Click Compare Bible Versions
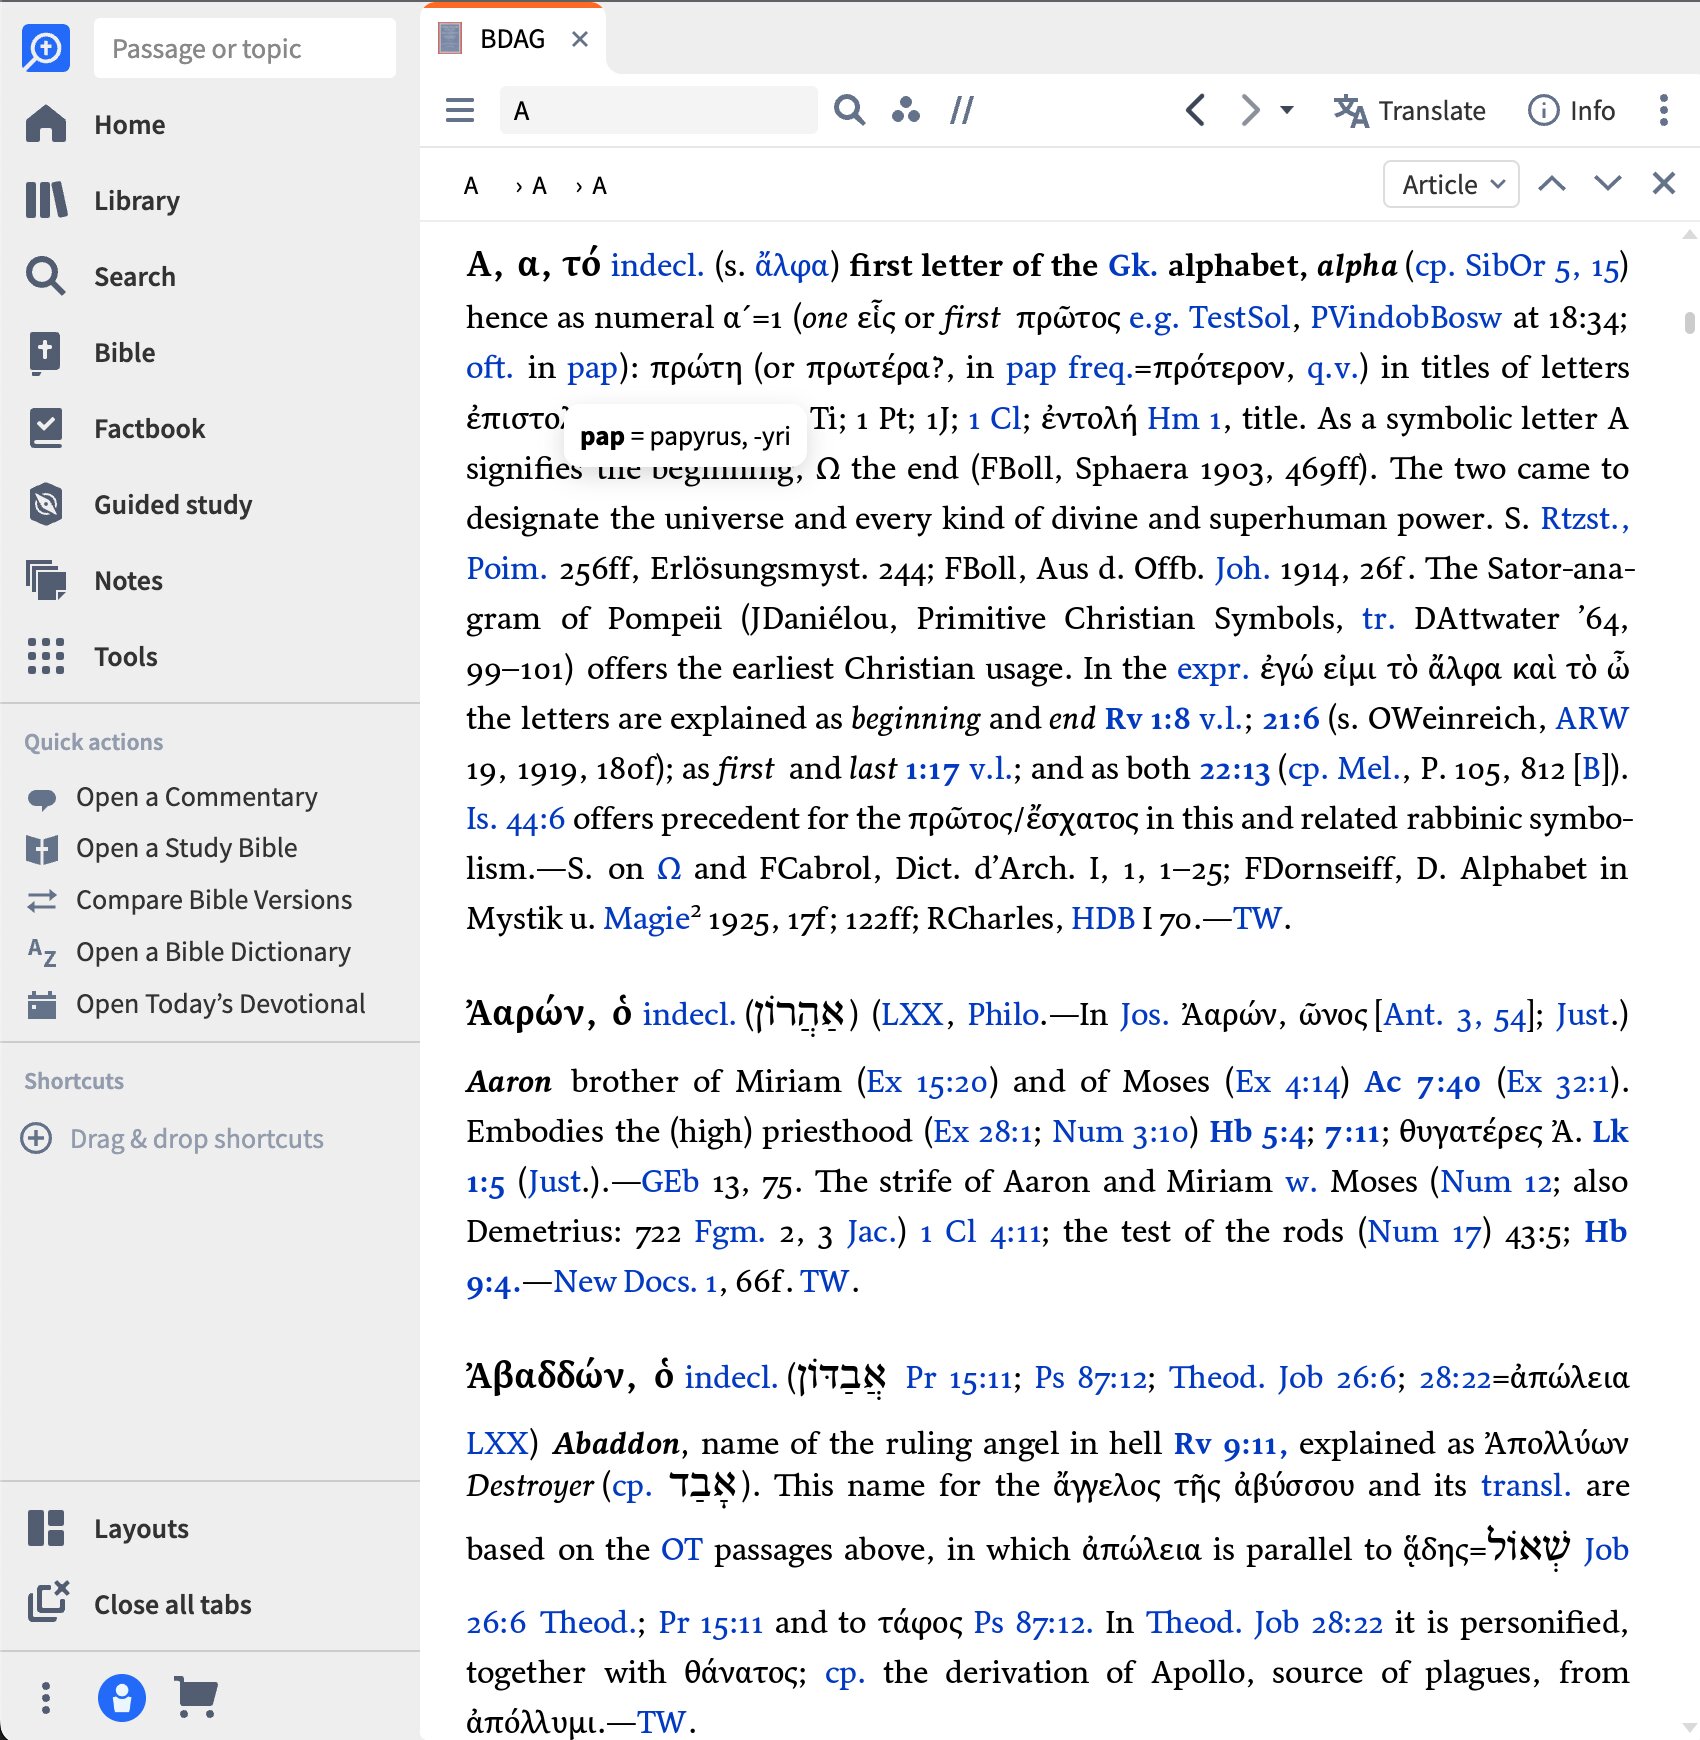 click(x=190, y=900)
